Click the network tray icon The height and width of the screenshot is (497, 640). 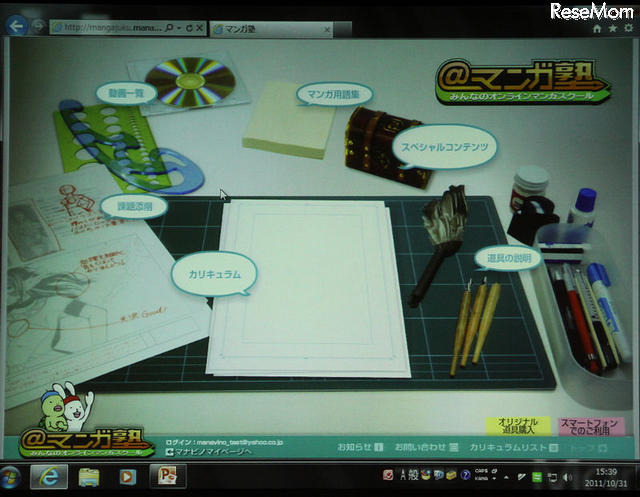pyautogui.click(x=552, y=477)
